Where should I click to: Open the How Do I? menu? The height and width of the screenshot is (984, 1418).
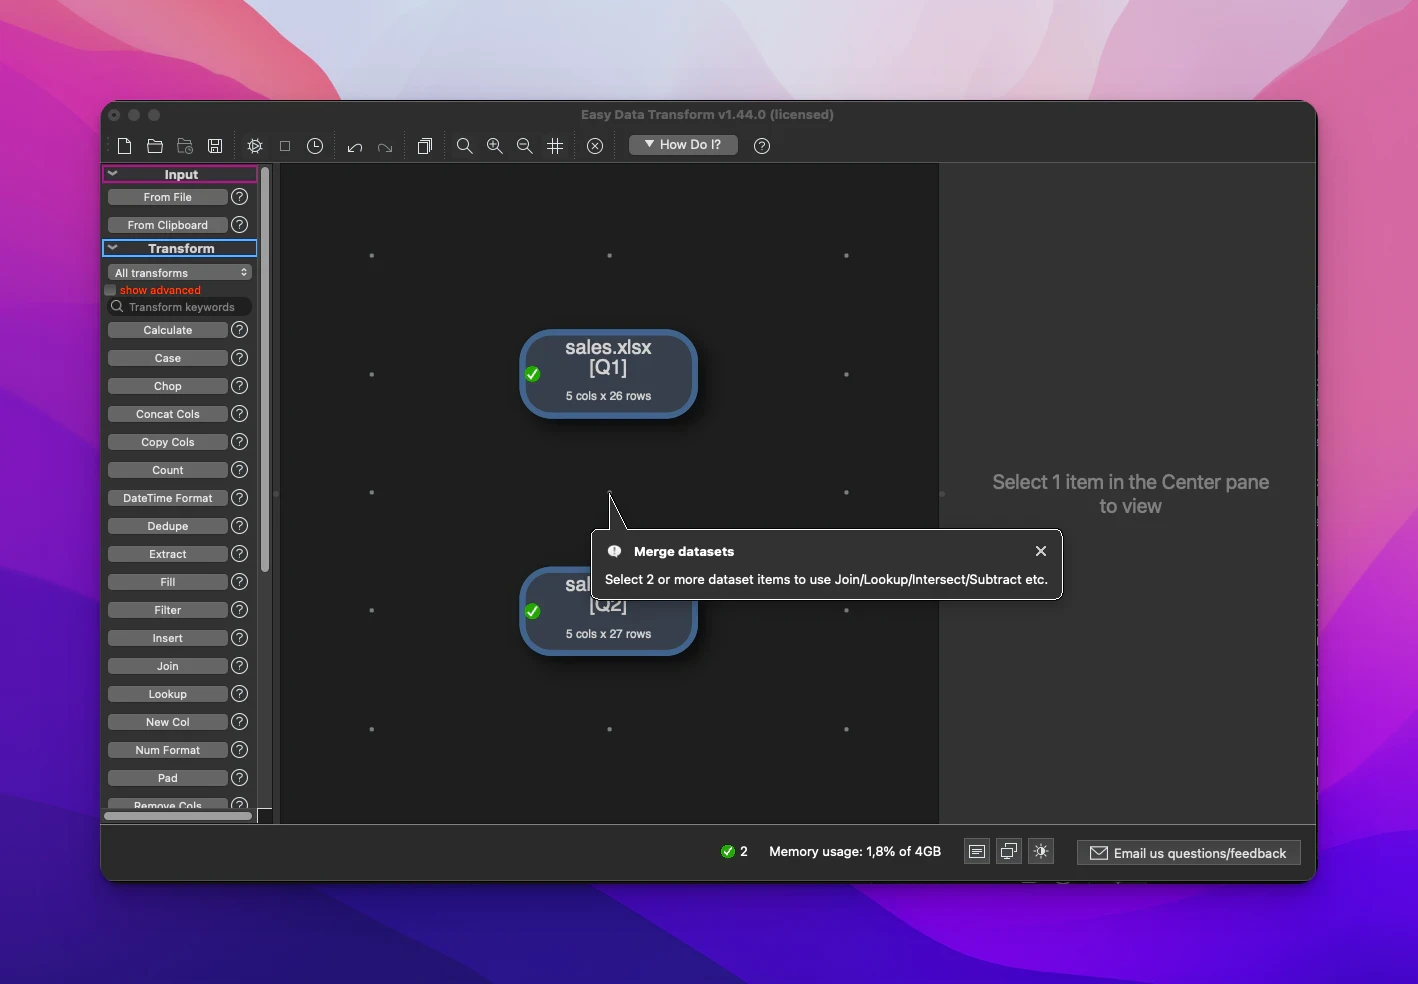pyautogui.click(x=683, y=145)
